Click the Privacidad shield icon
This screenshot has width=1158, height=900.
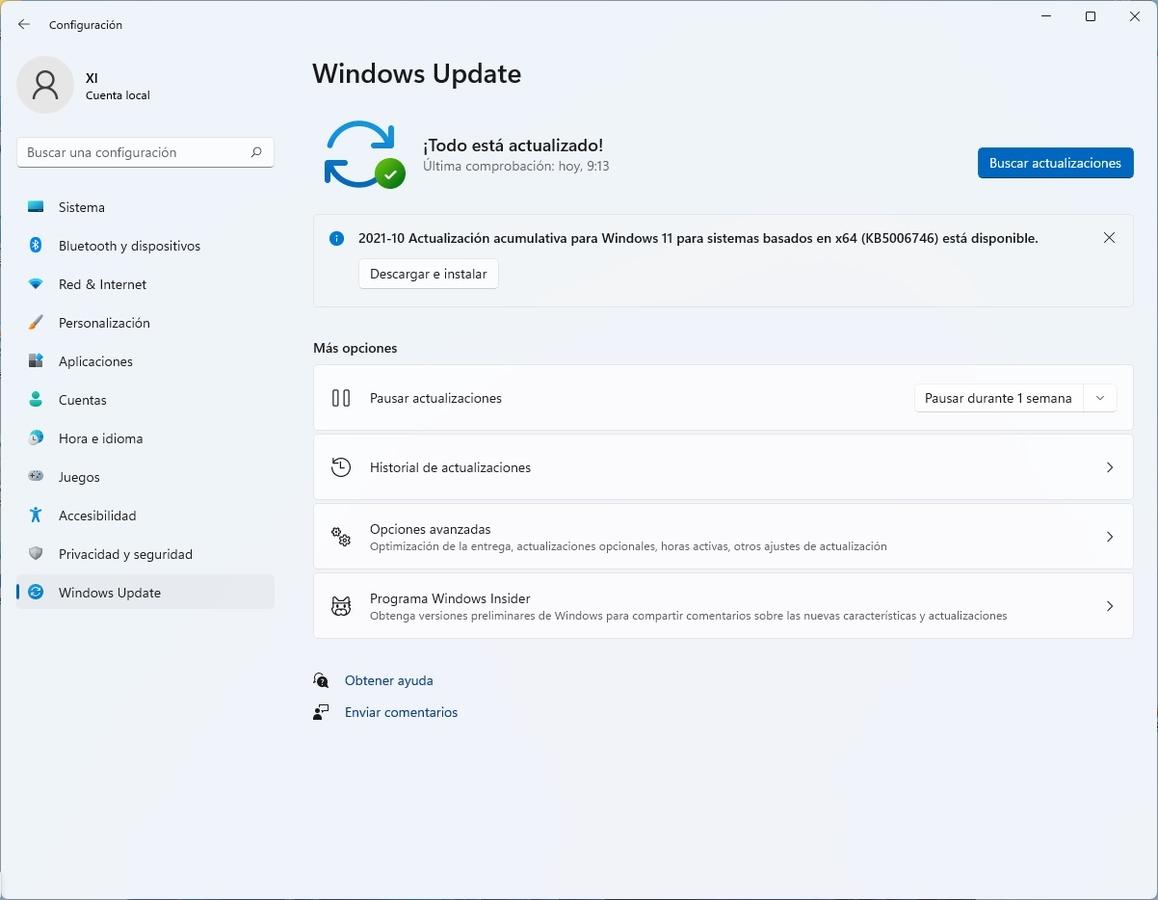pyautogui.click(x=35, y=553)
